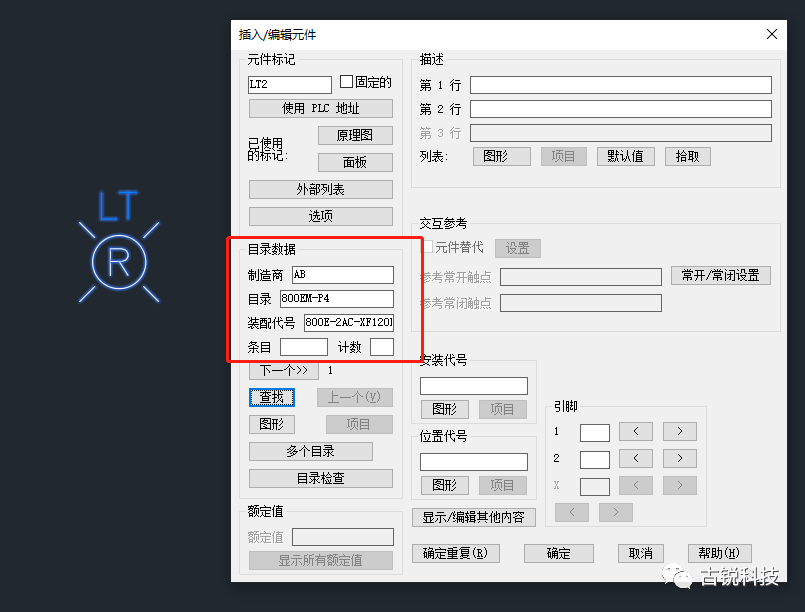Click the 图形 button under 安装代号
The height and width of the screenshot is (612, 805).
tap(445, 409)
